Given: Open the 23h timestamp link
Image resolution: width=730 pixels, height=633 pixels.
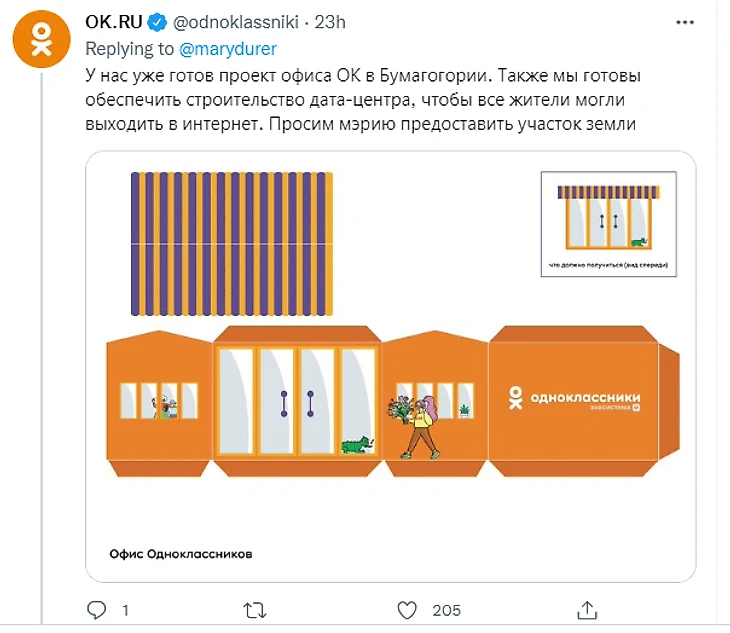Looking at the screenshot, I should coord(330,22).
